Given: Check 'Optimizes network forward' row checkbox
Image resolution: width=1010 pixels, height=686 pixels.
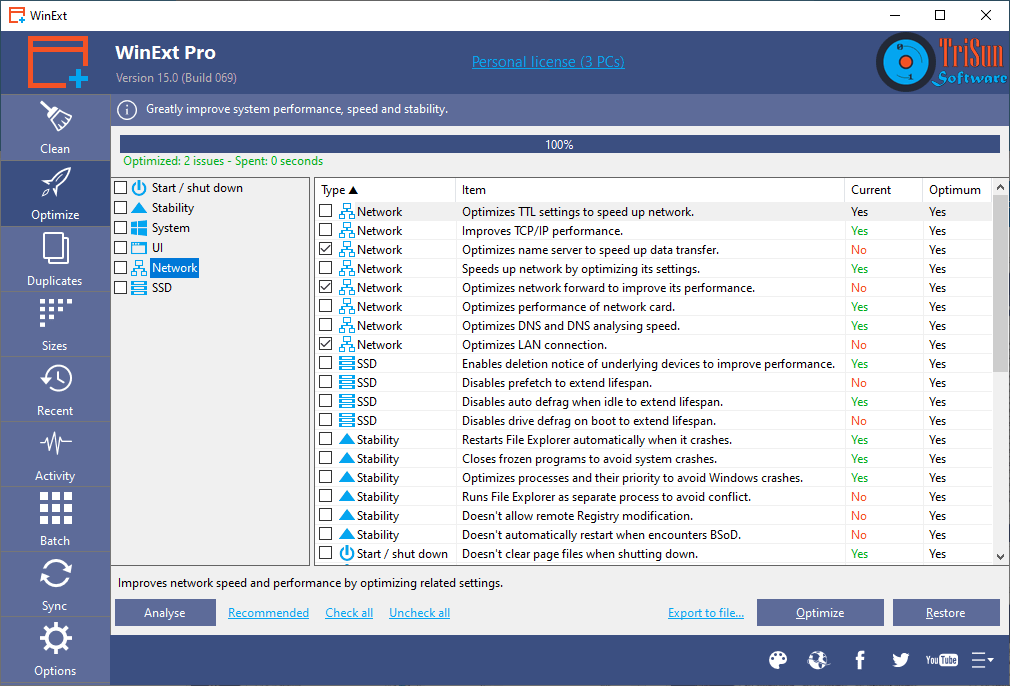Looking at the screenshot, I should [326, 287].
